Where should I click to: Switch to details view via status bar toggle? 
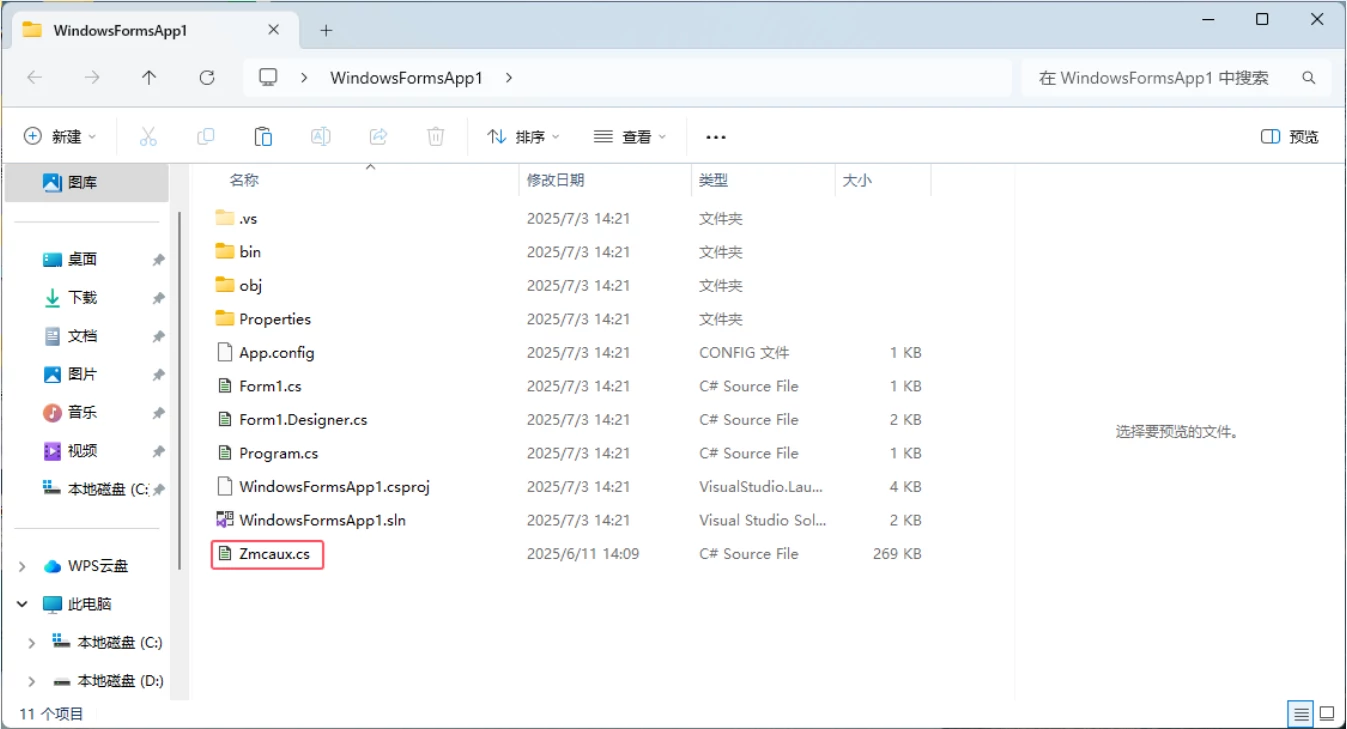[x=1300, y=714]
